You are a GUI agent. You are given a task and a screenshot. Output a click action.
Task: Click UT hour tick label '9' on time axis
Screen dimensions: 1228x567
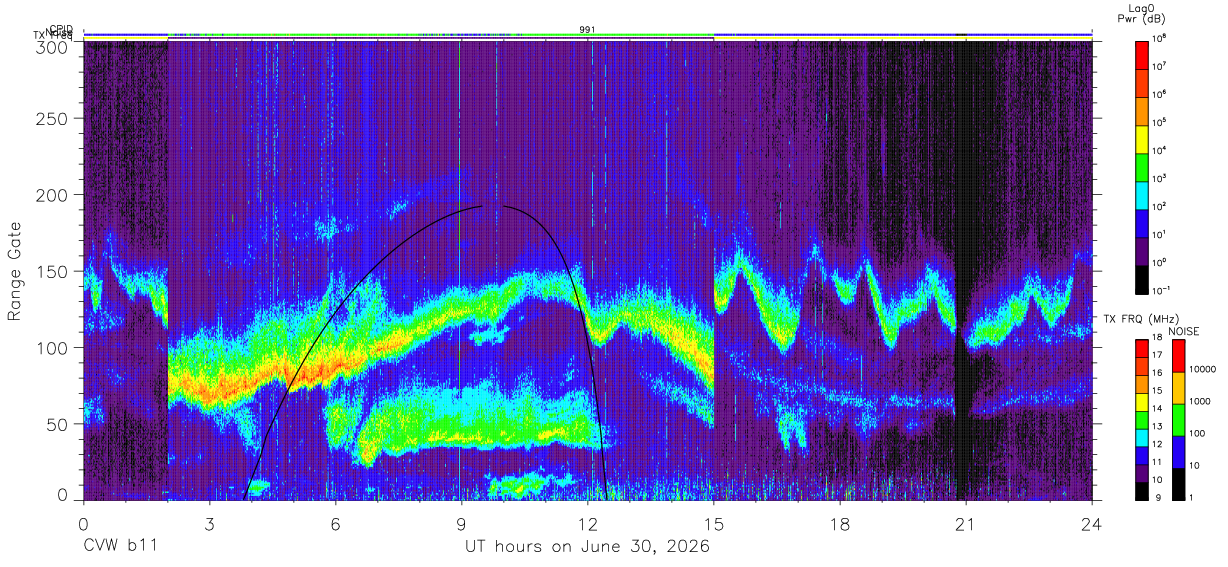click(461, 523)
